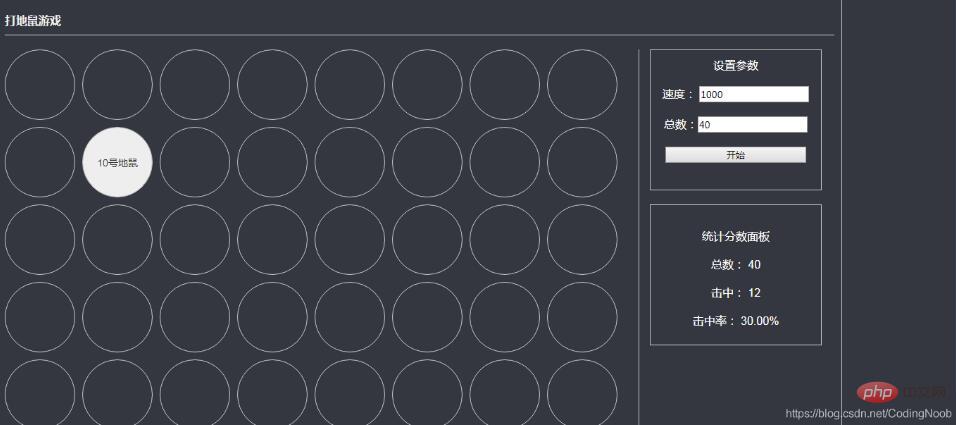Open the blog.csdn.net/CodingNoob watermark link
The image size is (956, 425).
coord(868,414)
